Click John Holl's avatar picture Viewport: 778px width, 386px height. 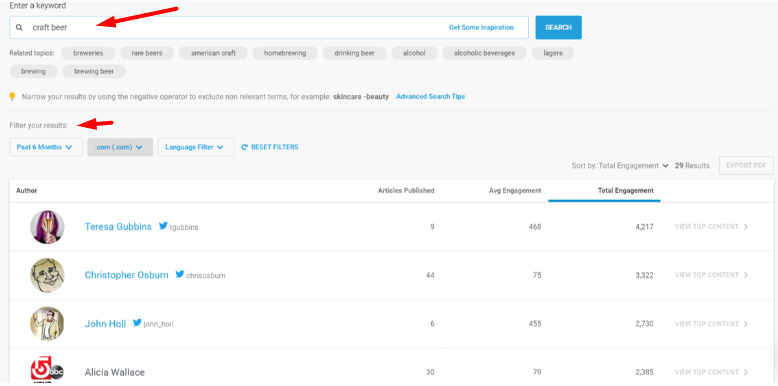(47, 323)
